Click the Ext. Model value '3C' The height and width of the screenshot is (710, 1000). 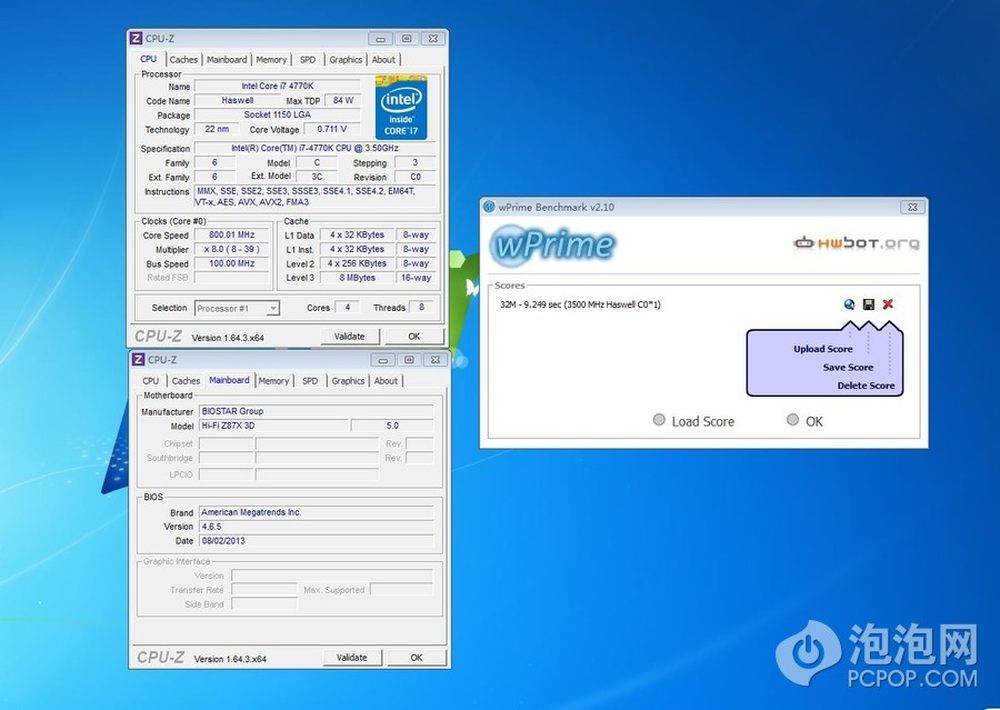pyautogui.click(x=317, y=177)
